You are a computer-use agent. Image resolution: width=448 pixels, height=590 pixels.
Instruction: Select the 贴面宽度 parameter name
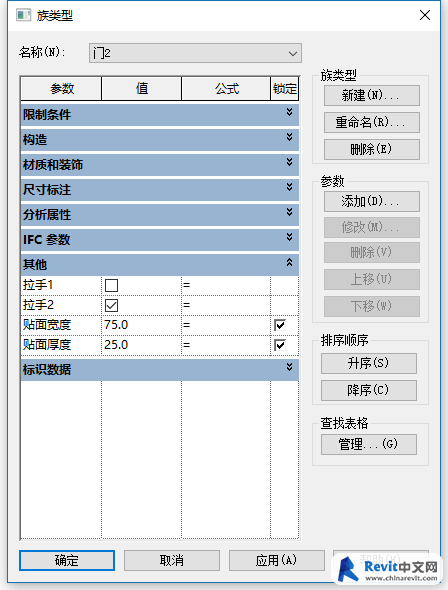(x=47, y=325)
